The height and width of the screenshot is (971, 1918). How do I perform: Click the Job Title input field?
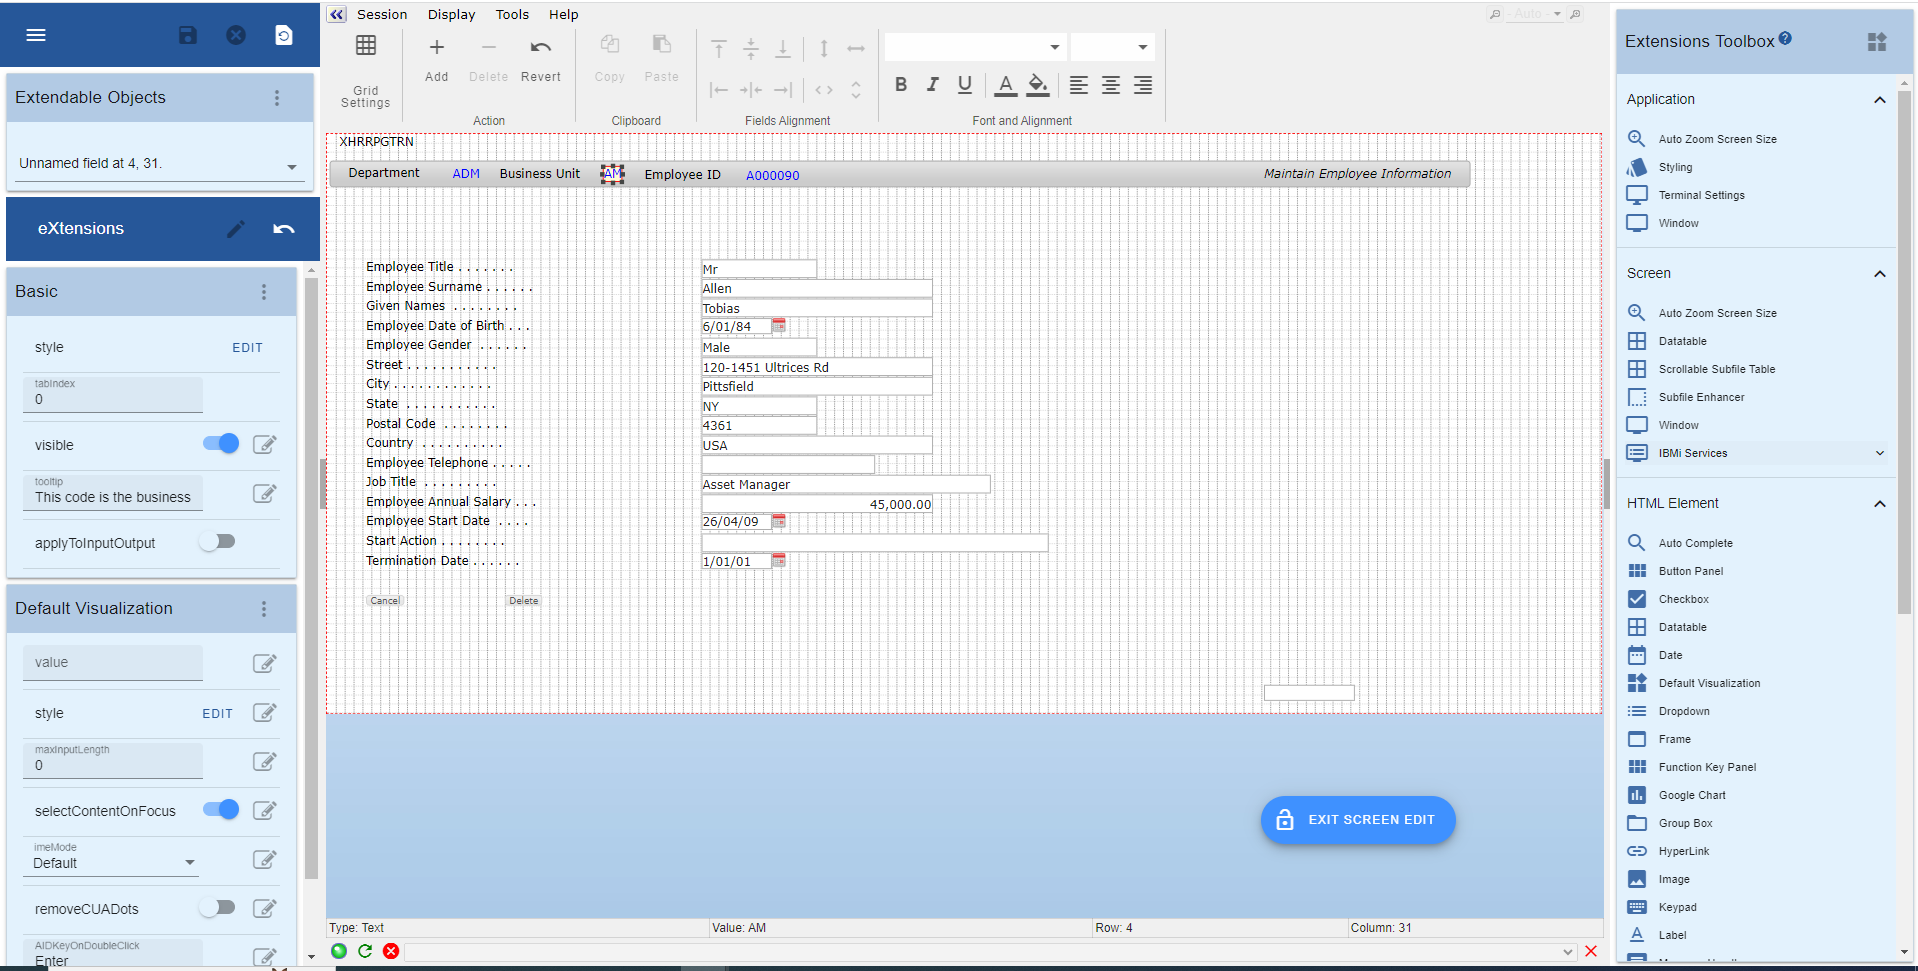click(845, 485)
